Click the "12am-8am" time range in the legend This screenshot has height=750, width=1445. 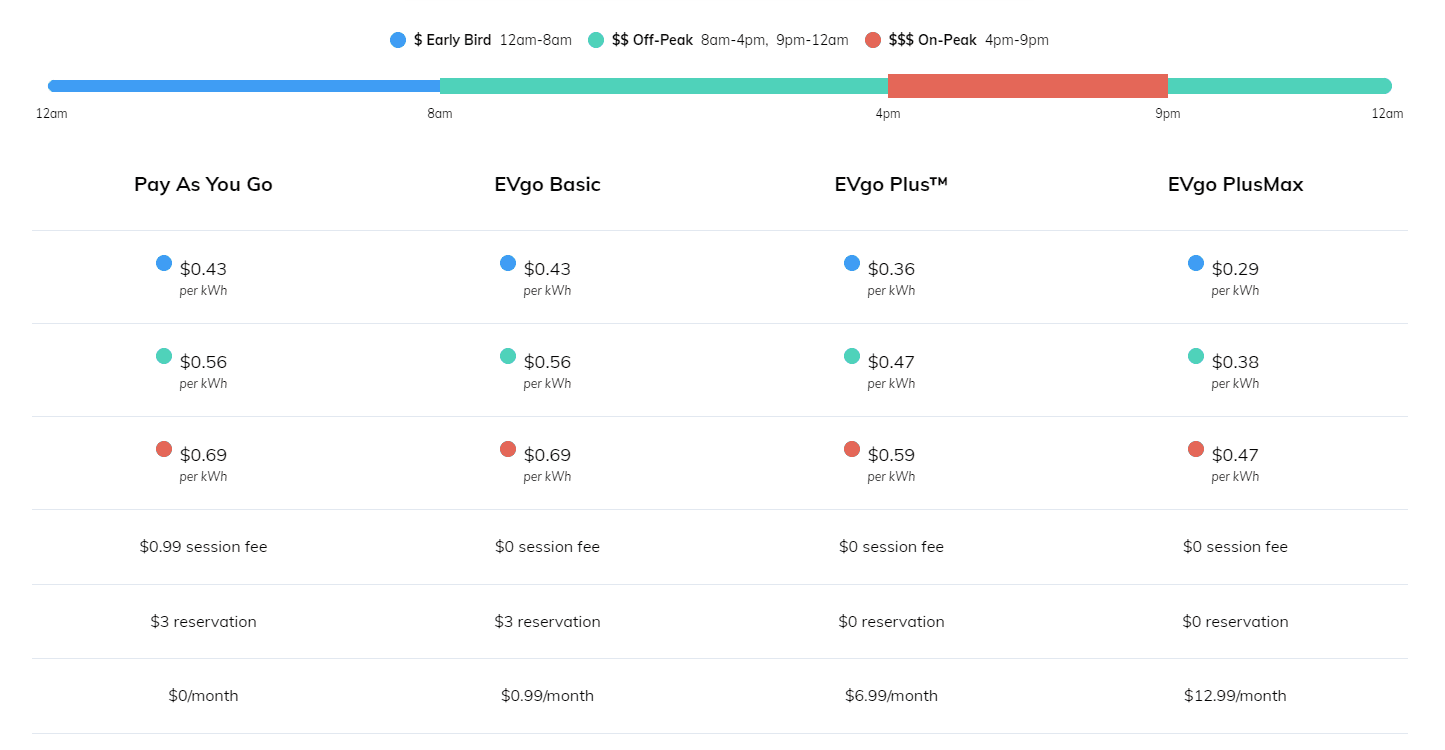click(536, 40)
